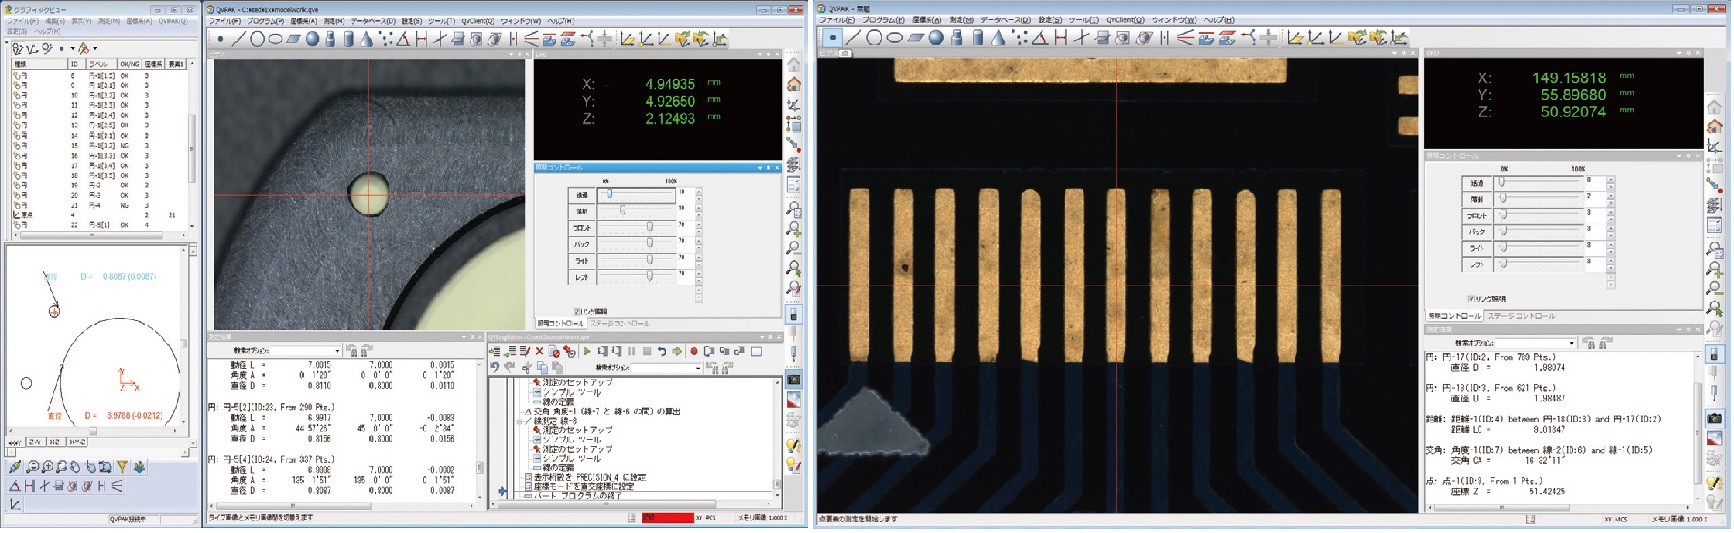
Task: Choose the sphere measurement tool in left QVPAK toolbar
Action: click(313, 40)
